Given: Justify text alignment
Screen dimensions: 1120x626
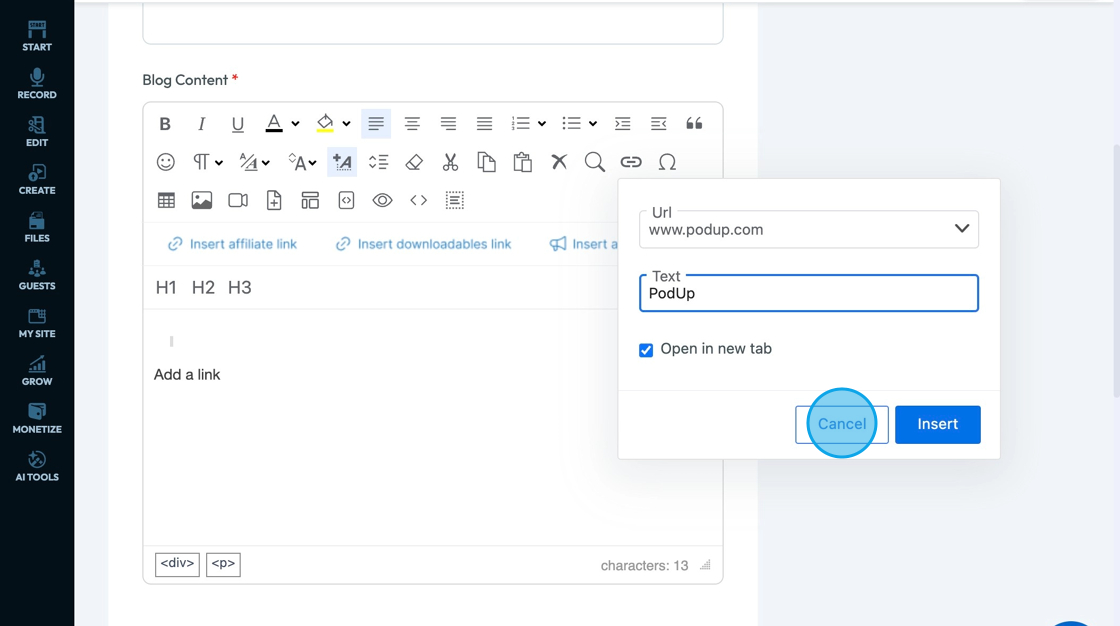Looking at the screenshot, I should 484,124.
